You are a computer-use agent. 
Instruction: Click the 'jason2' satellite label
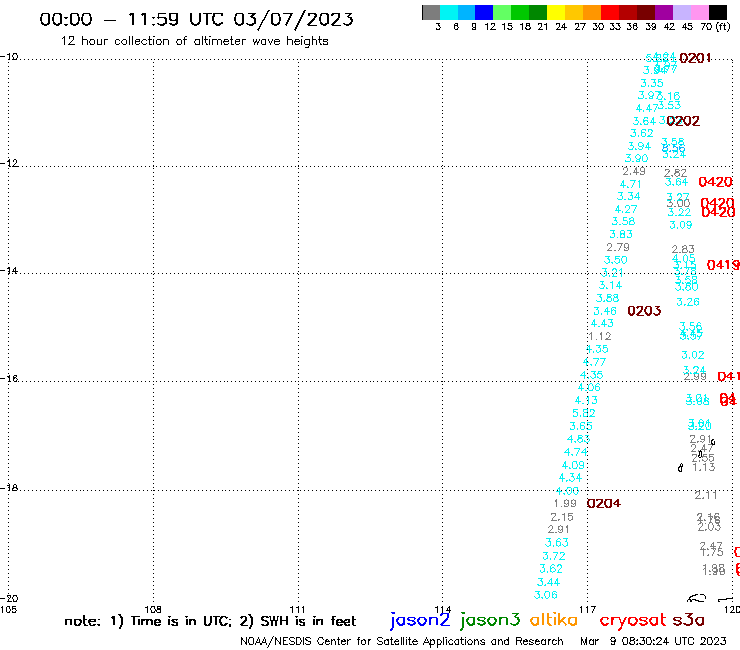pos(420,620)
